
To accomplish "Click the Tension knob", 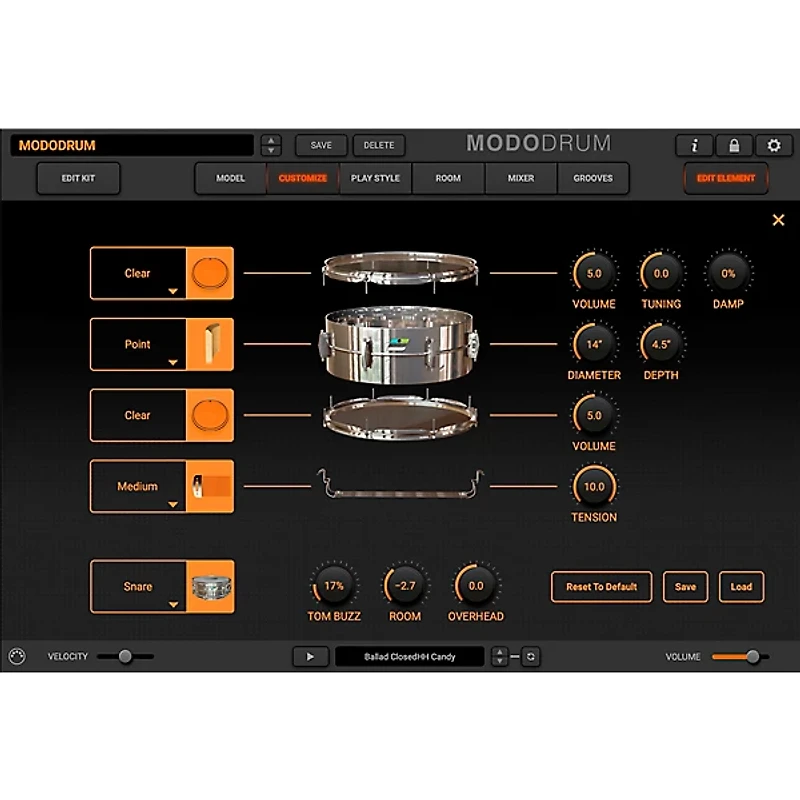I will tap(594, 486).
